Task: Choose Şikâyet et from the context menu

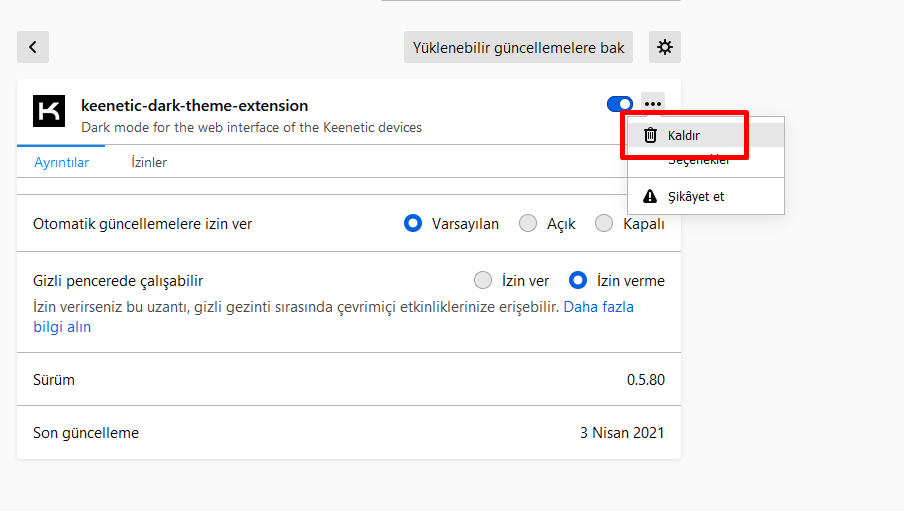Action: pyautogui.click(x=706, y=196)
